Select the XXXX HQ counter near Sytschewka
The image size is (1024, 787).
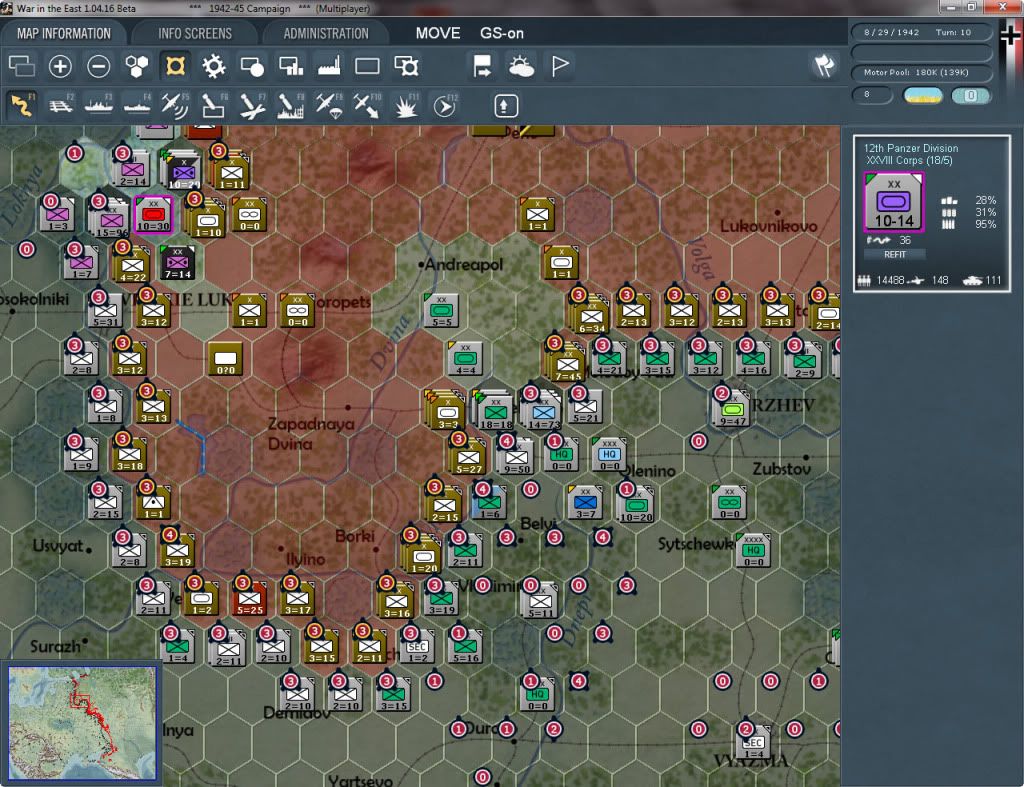point(754,550)
